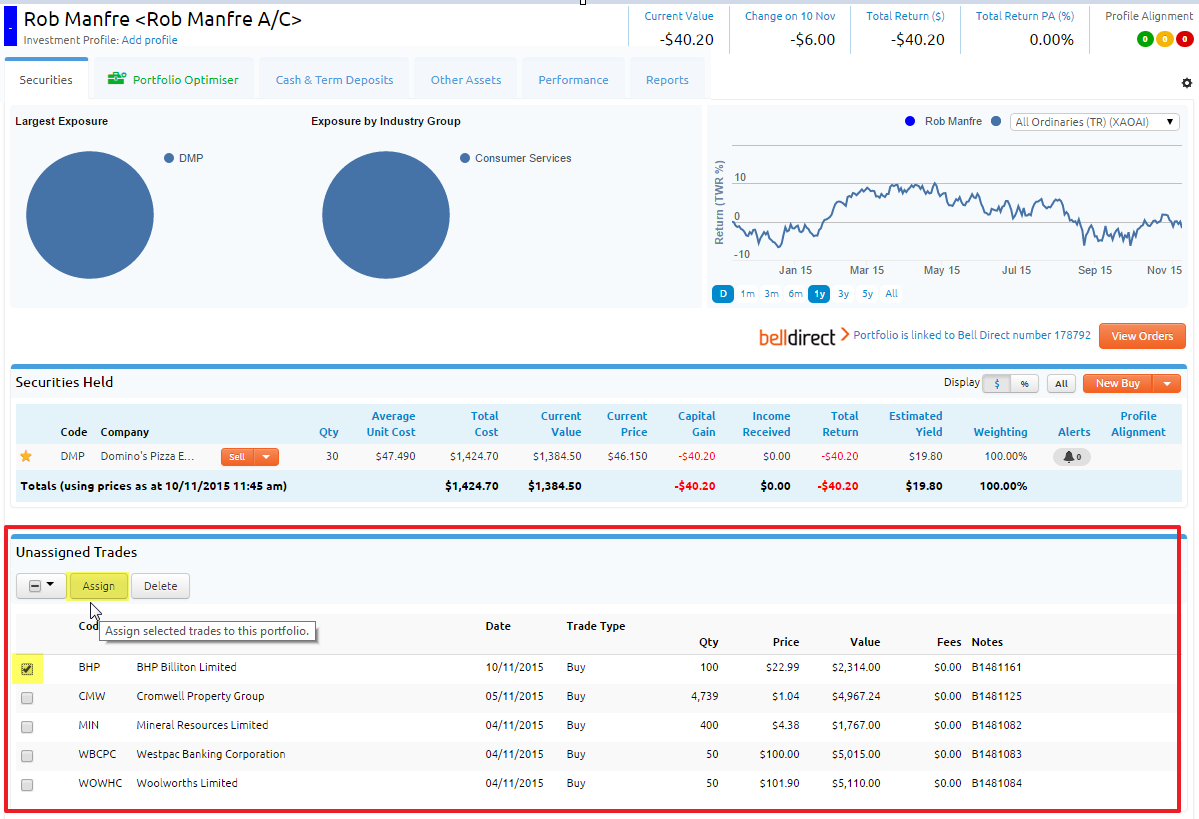Screen dimensions: 1199x819
Task: Go to the Performance tab
Action: point(574,80)
